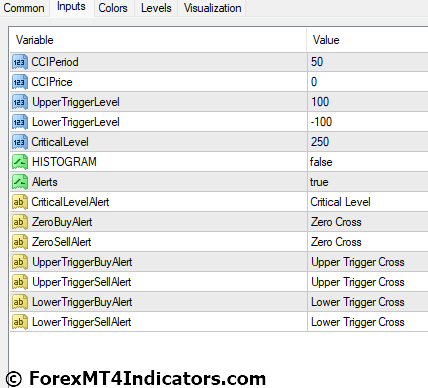Open the Visualization tab
The width and height of the screenshot is (428, 388).
[x=212, y=8]
